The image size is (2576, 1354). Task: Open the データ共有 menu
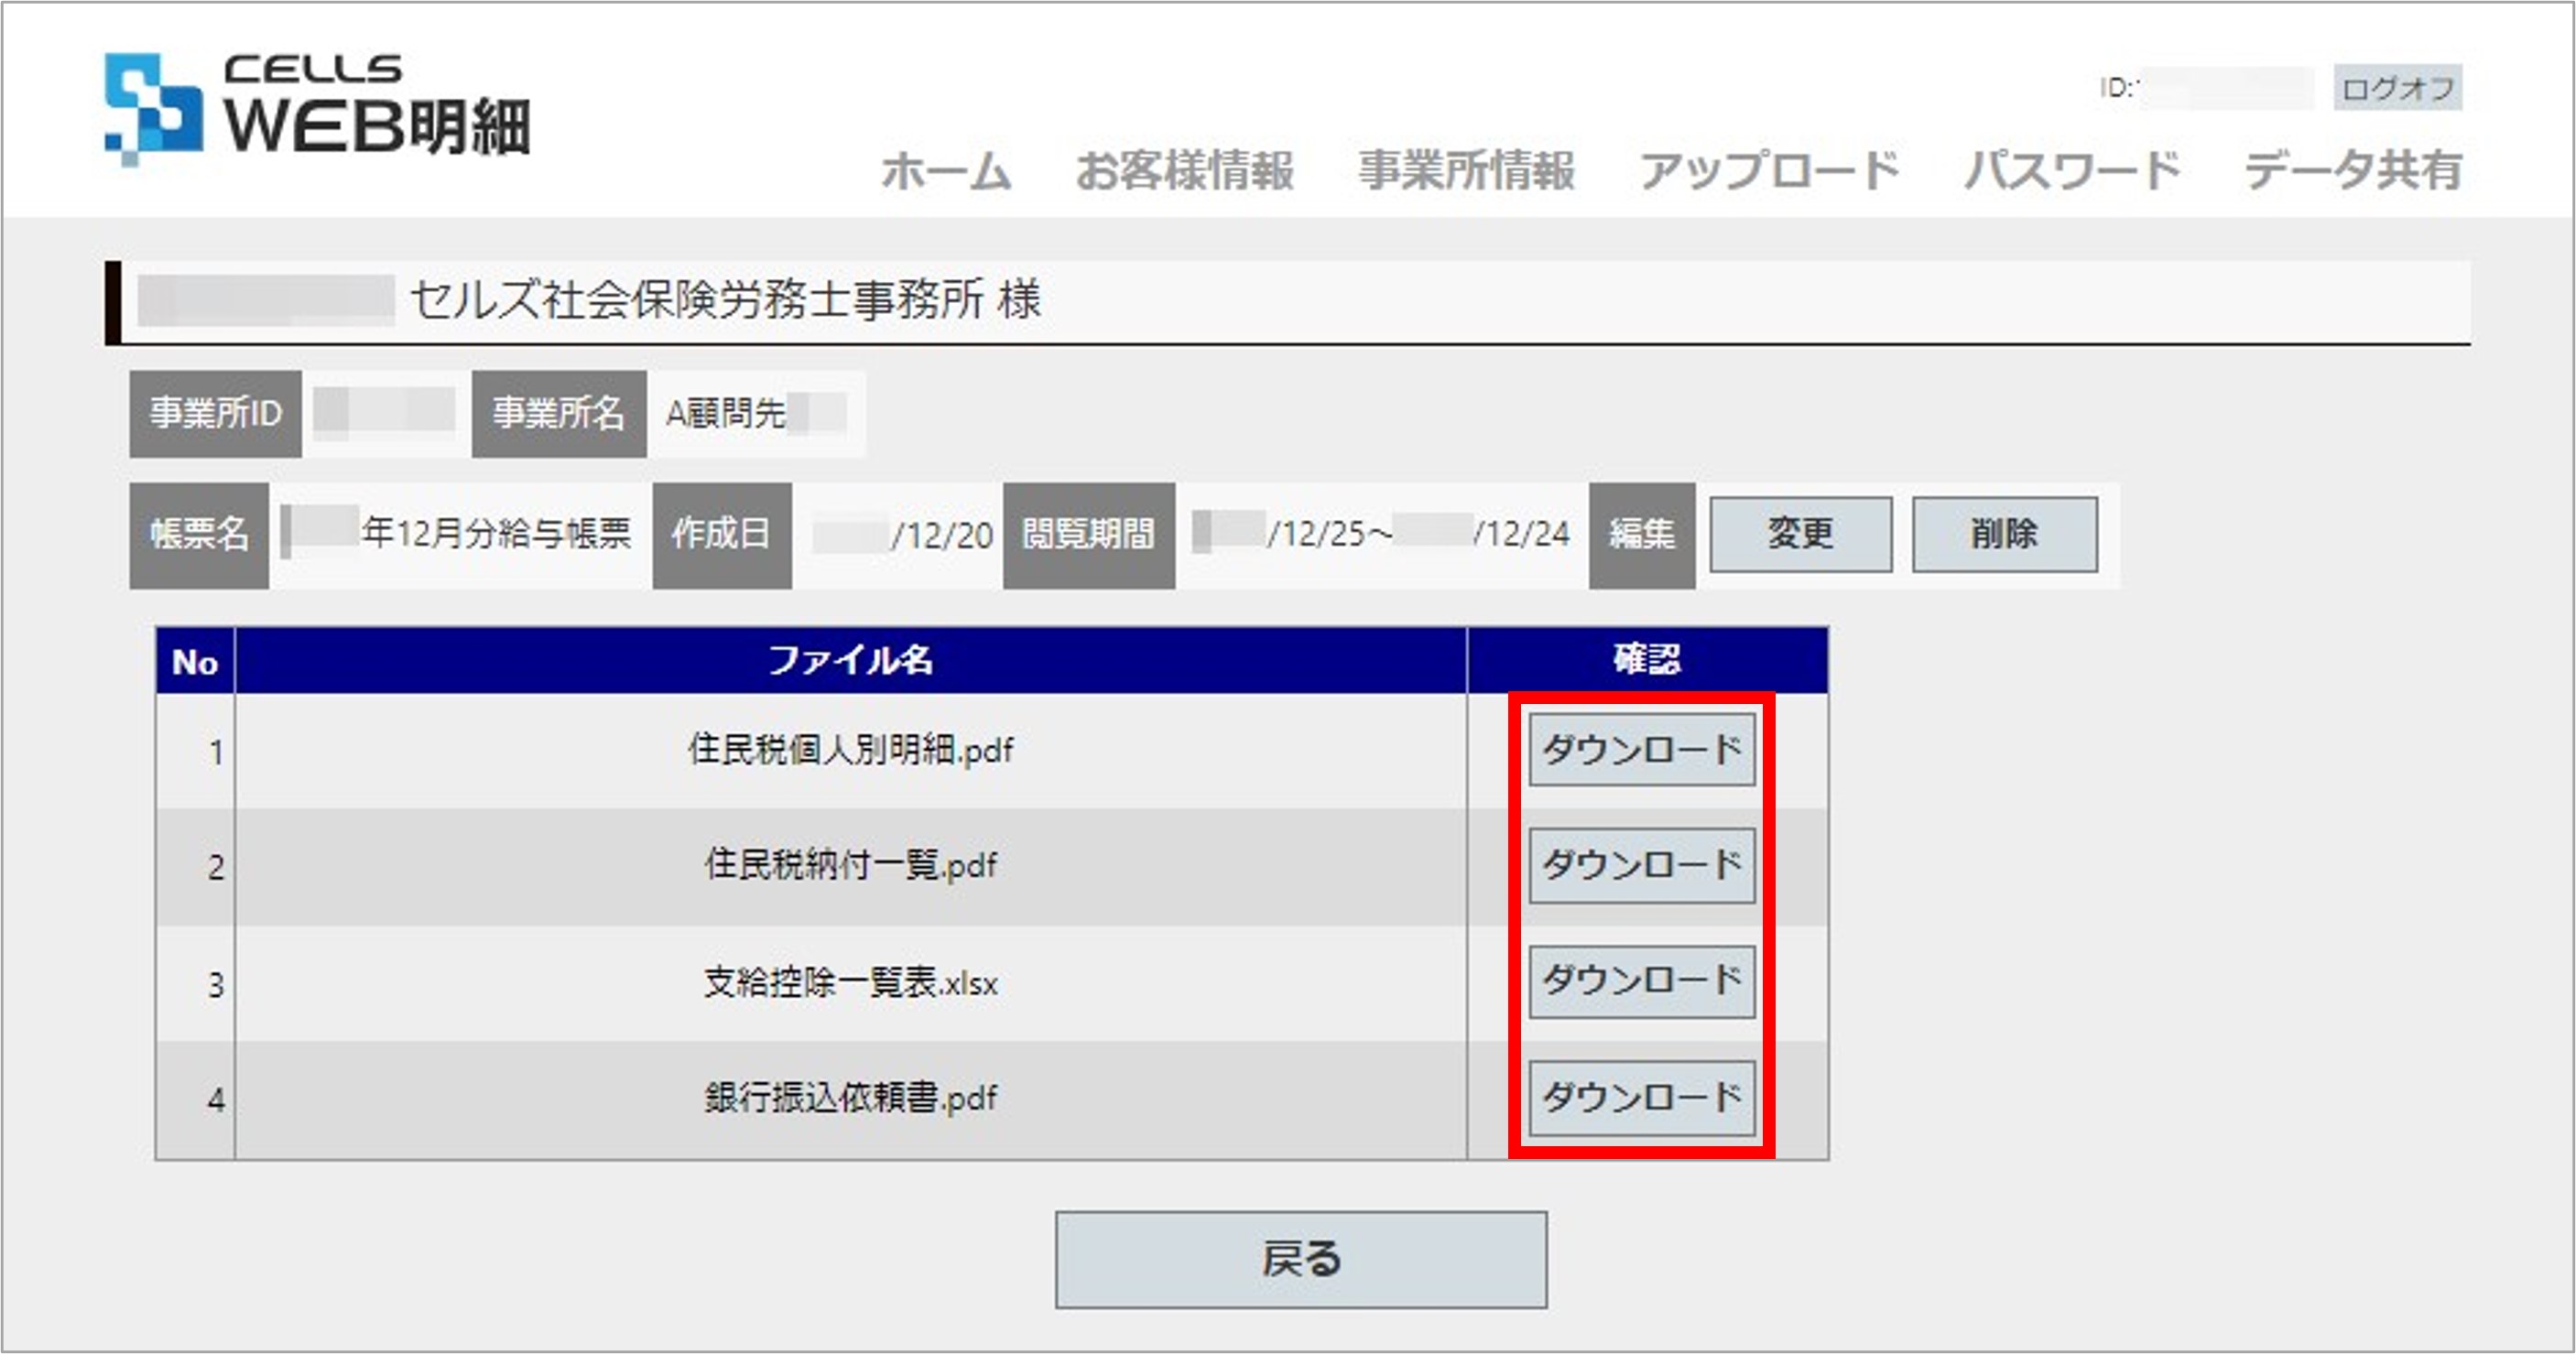pos(2353,171)
